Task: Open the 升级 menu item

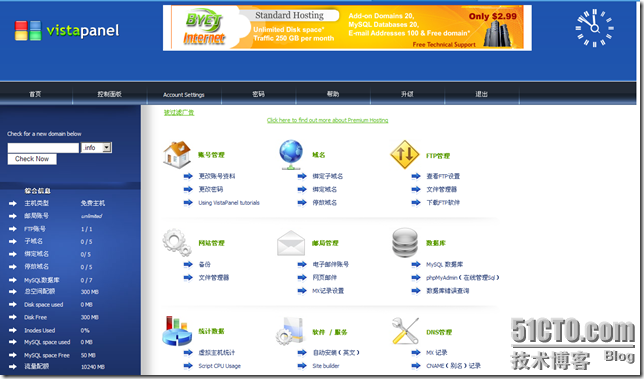Action: 407,94
